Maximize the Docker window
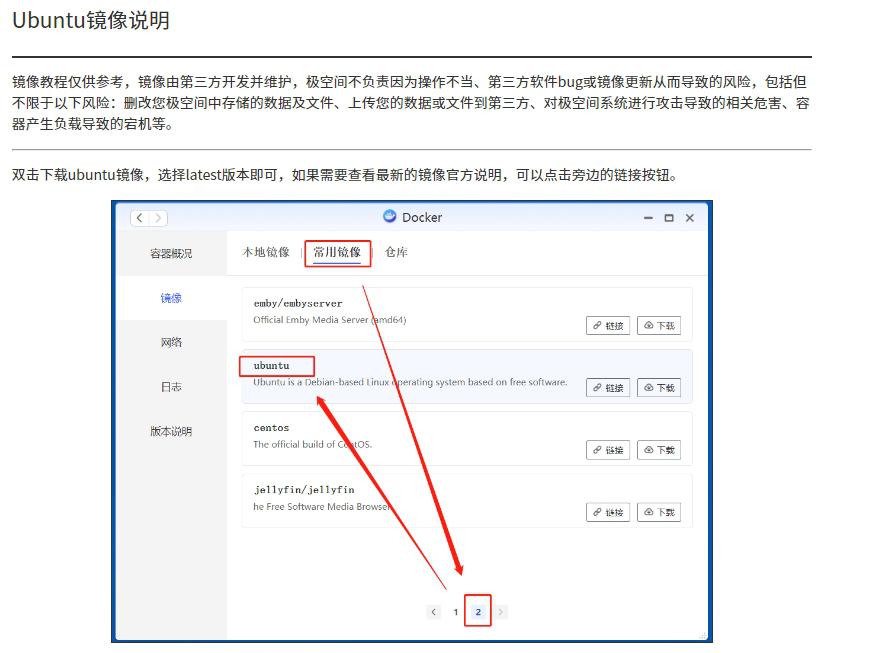890x653 pixels. point(669,218)
